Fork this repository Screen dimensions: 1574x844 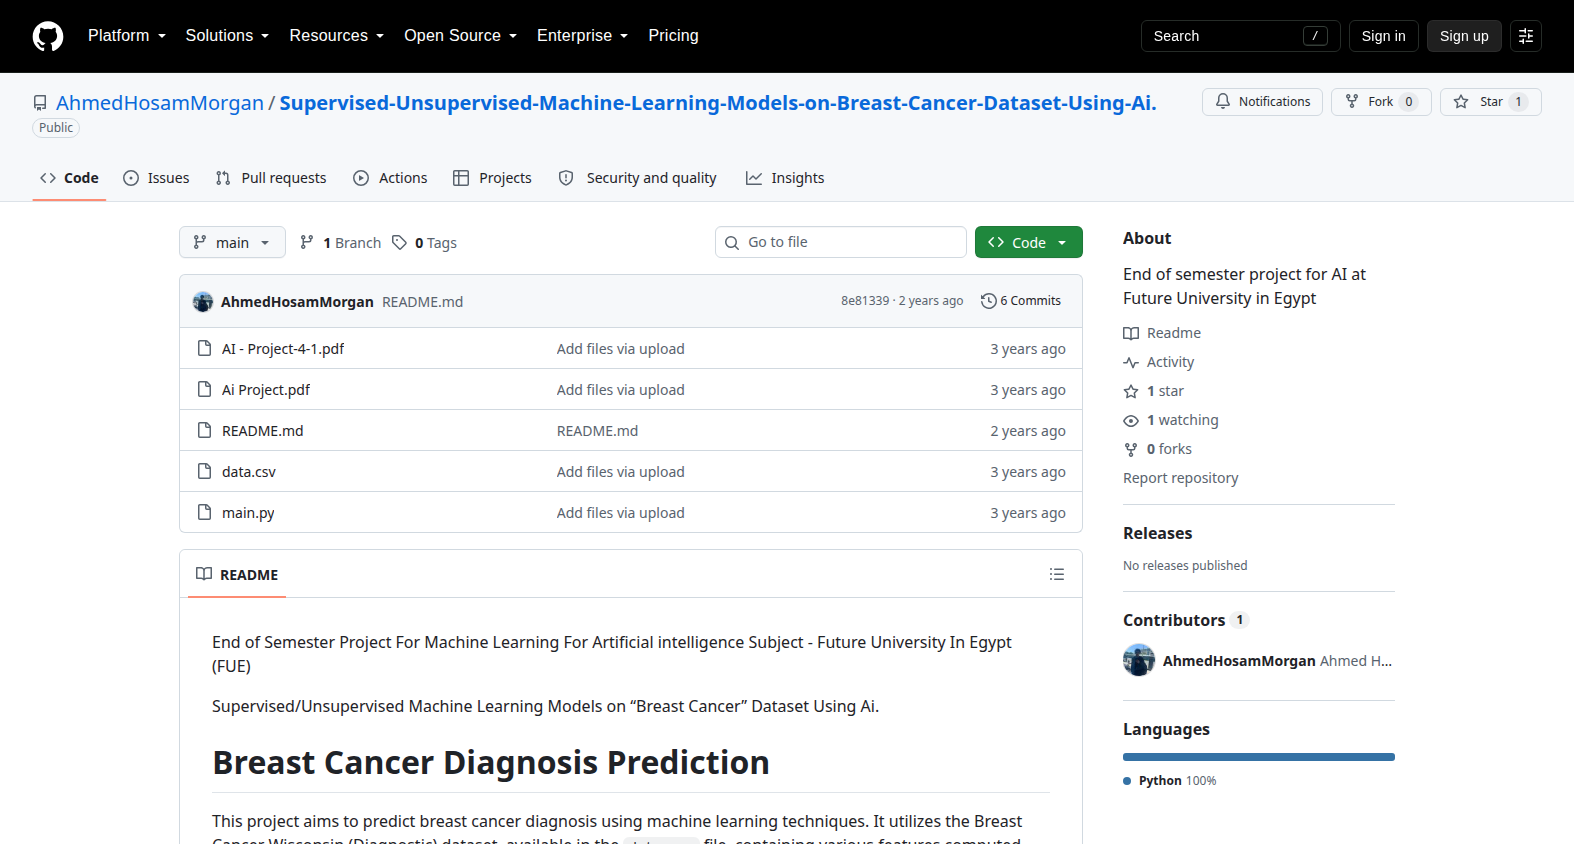click(x=1381, y=102)
